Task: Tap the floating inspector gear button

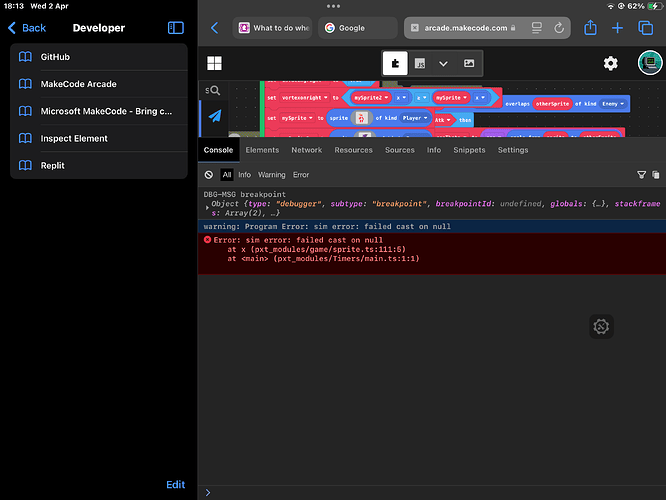Action: (601, 326)
